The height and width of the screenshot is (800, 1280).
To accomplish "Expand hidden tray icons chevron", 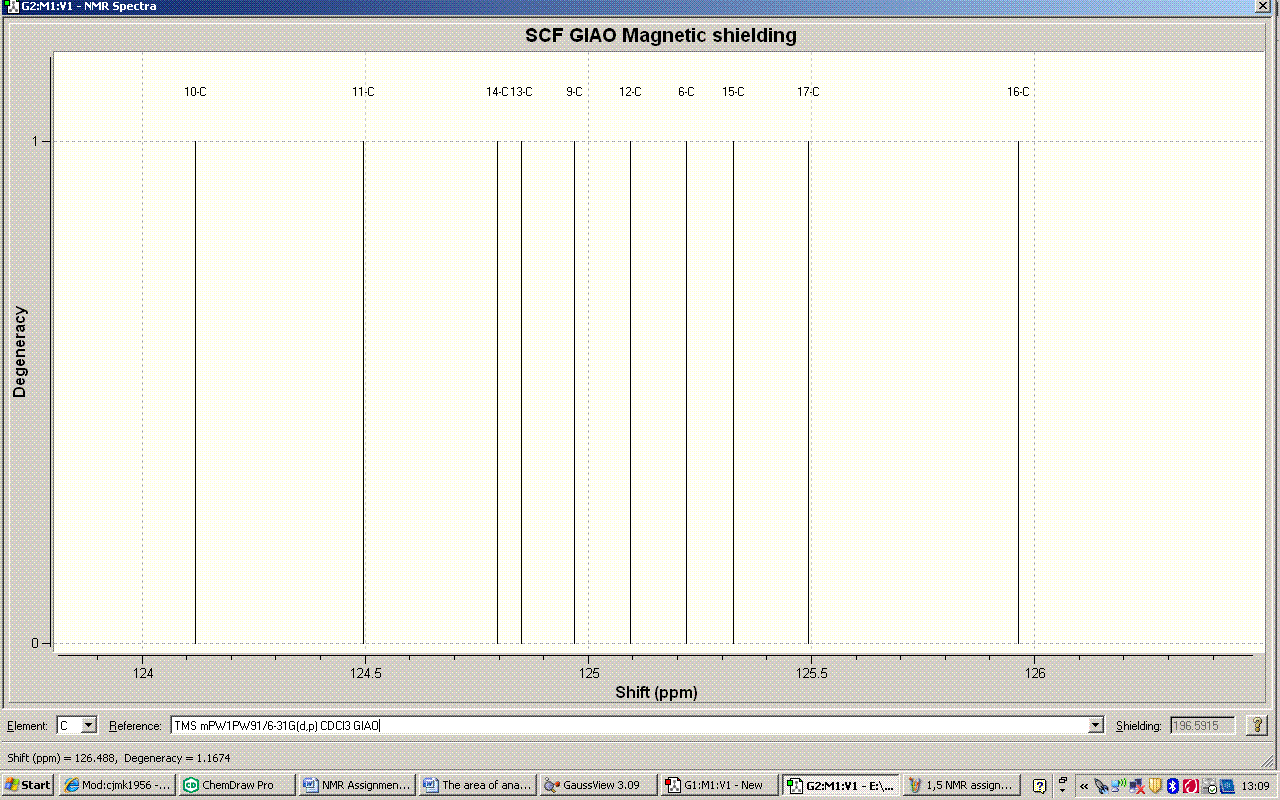I will (1084, 786).
